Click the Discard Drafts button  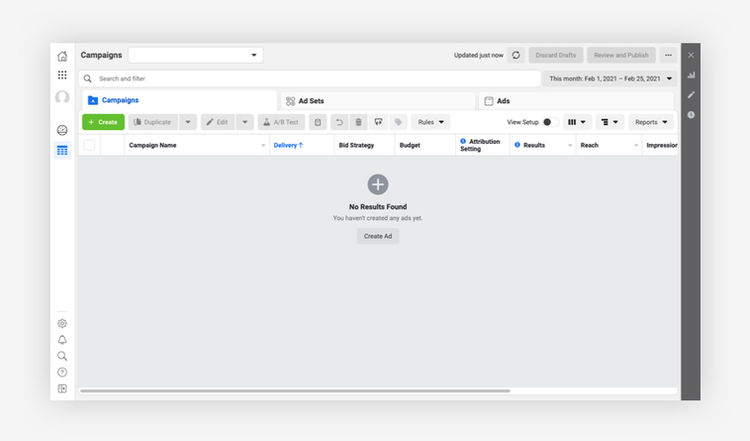tap(556, 55)
